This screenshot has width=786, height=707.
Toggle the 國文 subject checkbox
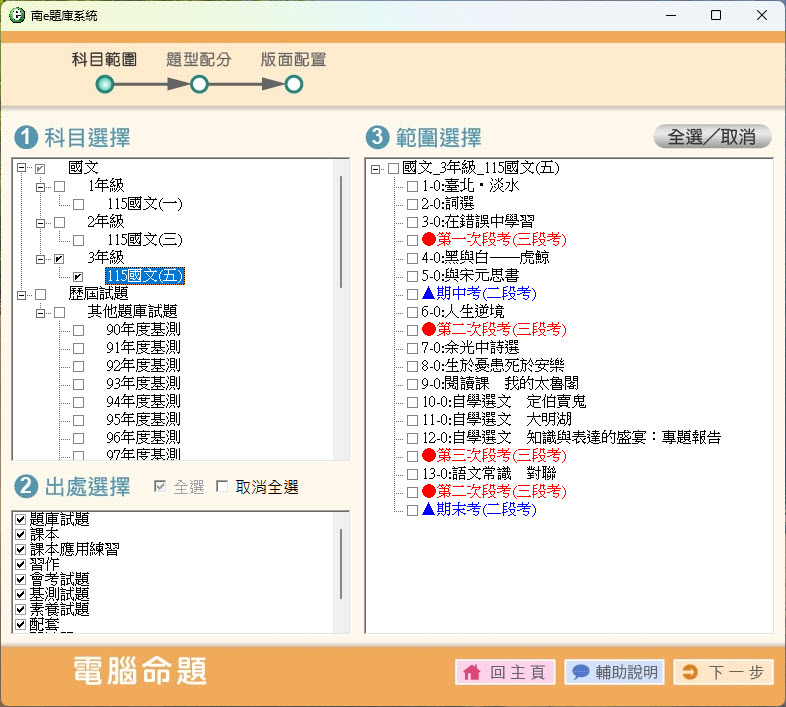pos(41,168)
